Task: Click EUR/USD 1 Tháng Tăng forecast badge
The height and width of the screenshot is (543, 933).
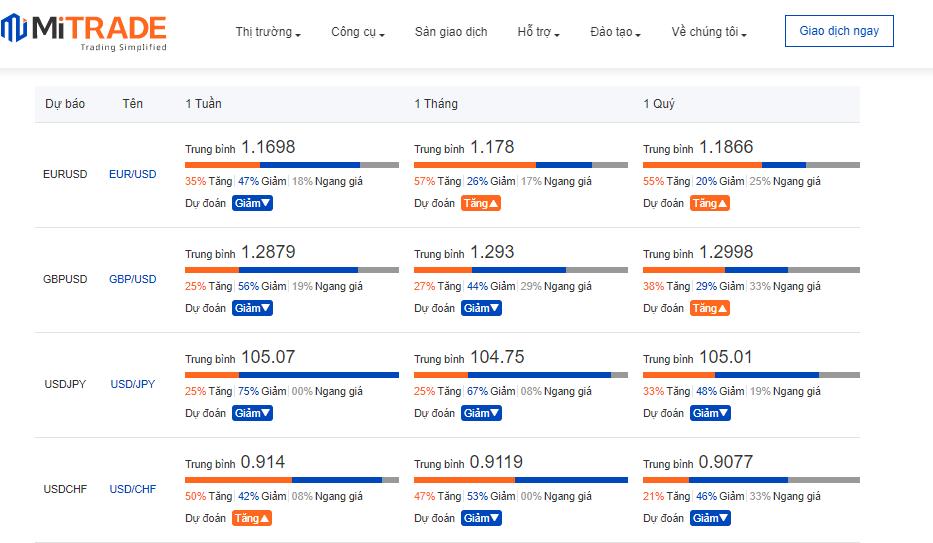Action: coord(481,203)
